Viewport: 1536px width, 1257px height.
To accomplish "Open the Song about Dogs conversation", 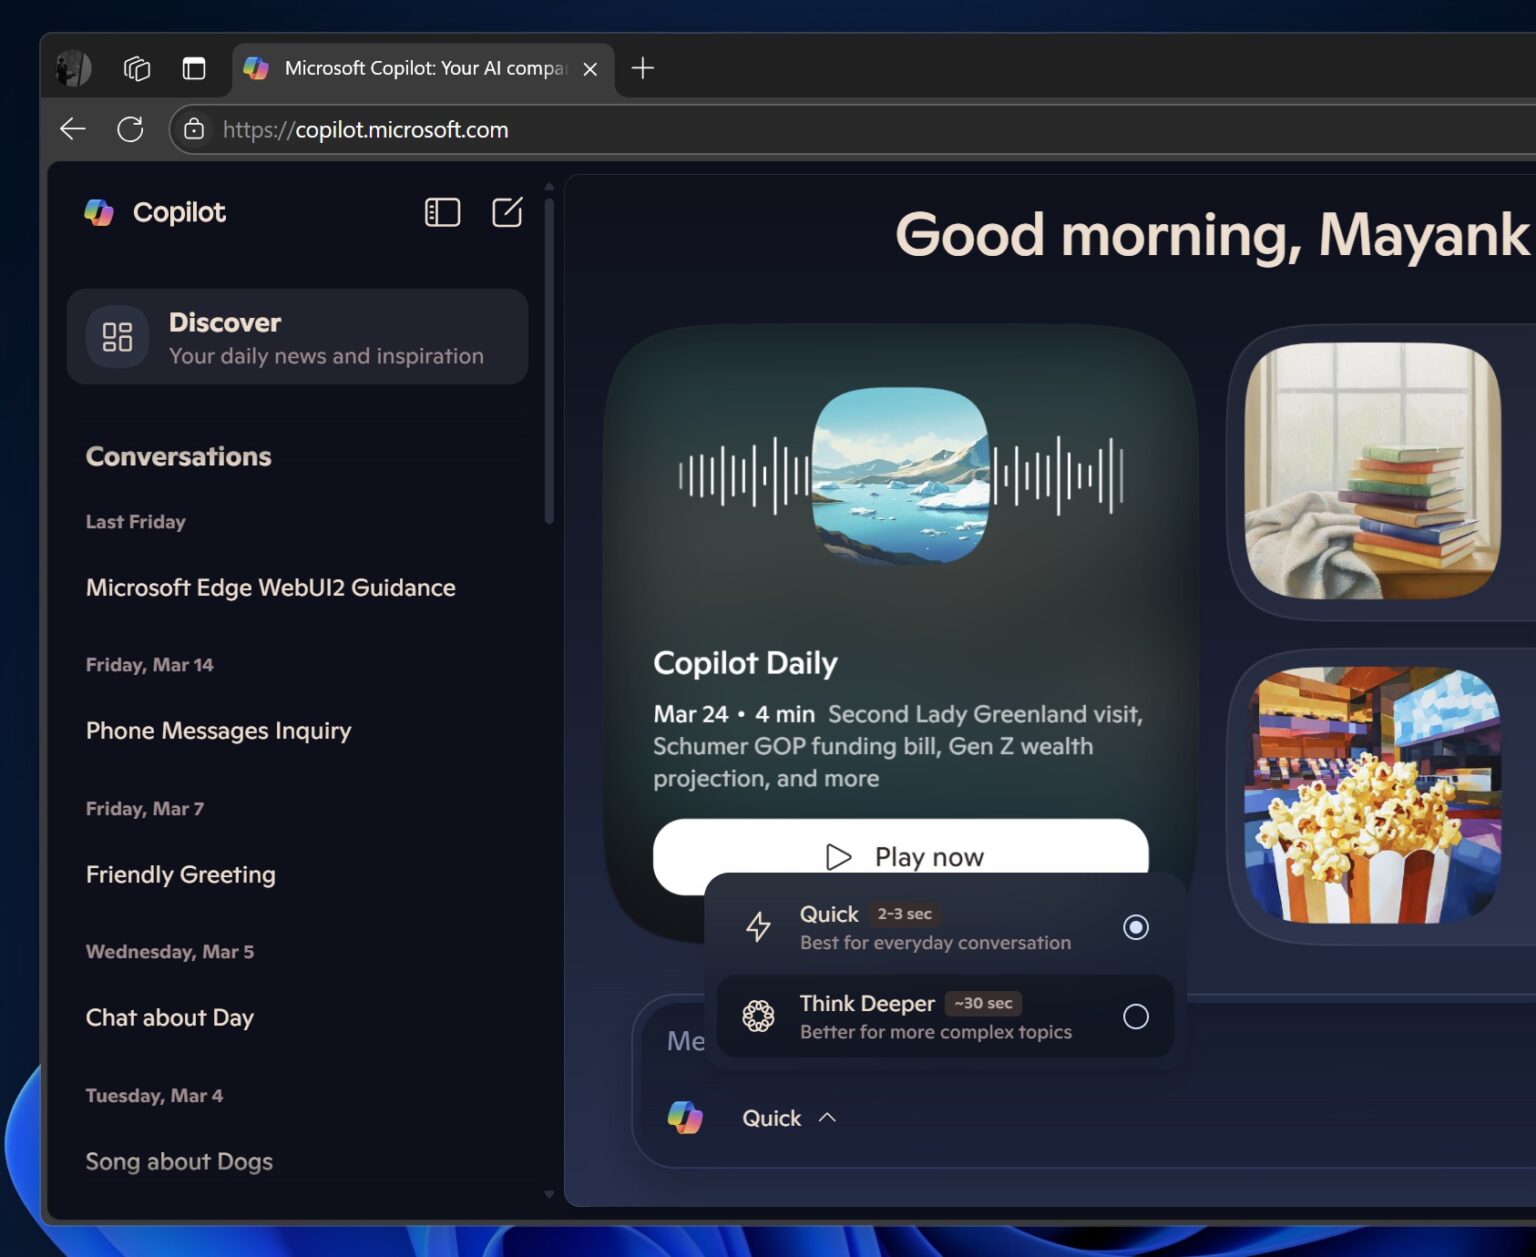I will pyautogui.click(x=179, y=1161).
